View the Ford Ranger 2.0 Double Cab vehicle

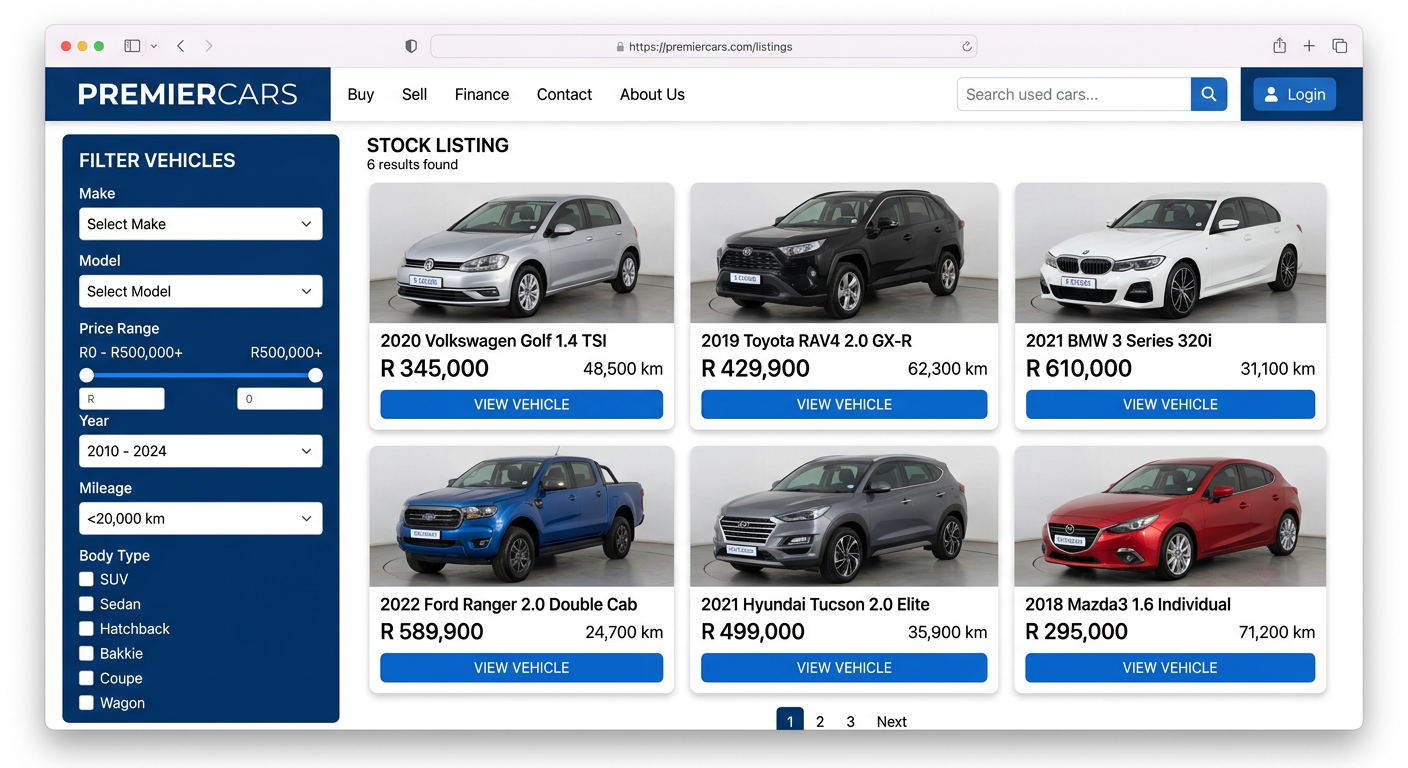[x=522, y=667]
